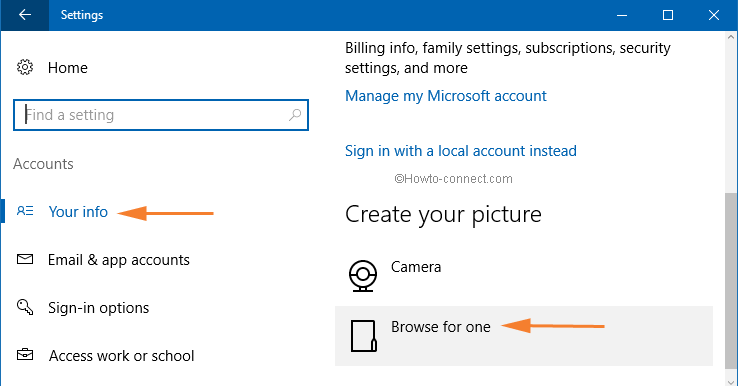Image resolution: width=738 pixels, height=386 pixels.
Task: Click the briefcase icon for work access
Action: click(x=25, y=354)
